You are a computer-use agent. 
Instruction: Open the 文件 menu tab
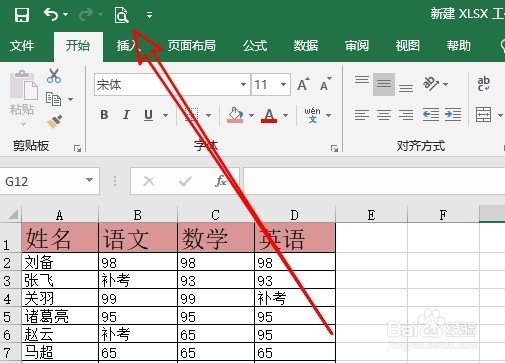pyautogui.click(x=22, y=46)
